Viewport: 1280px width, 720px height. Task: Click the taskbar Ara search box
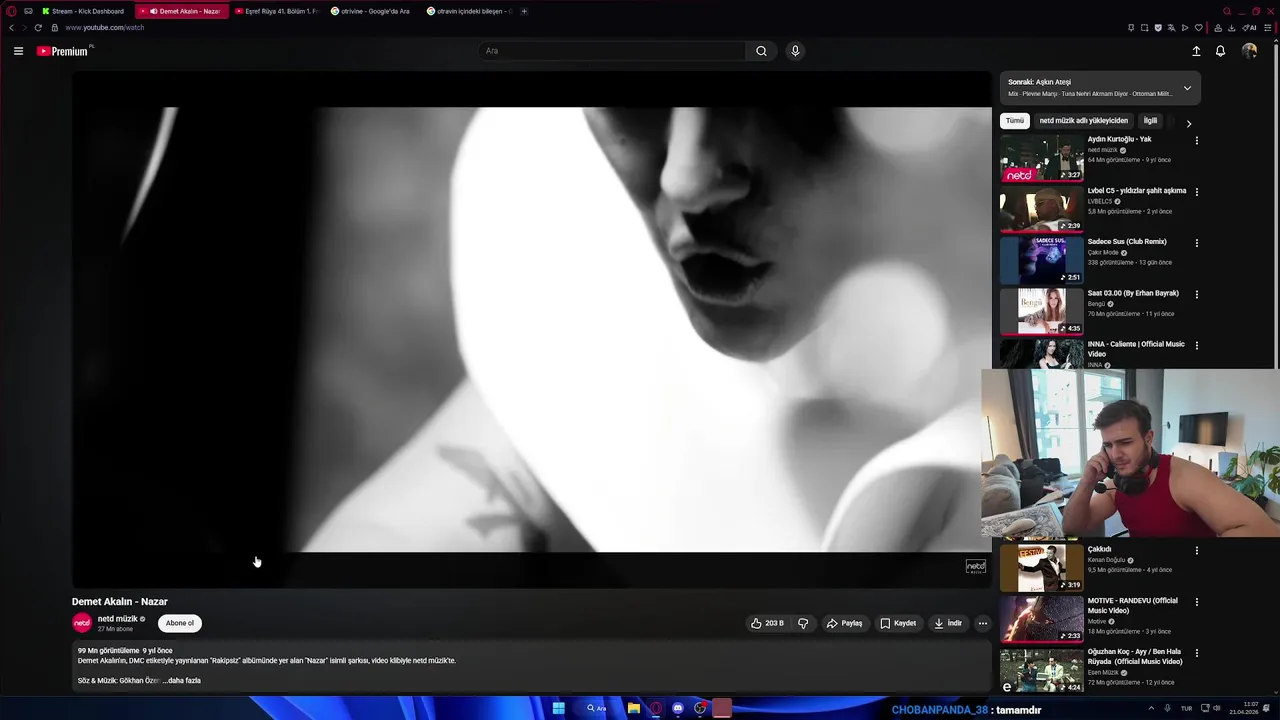coord(599,708)
